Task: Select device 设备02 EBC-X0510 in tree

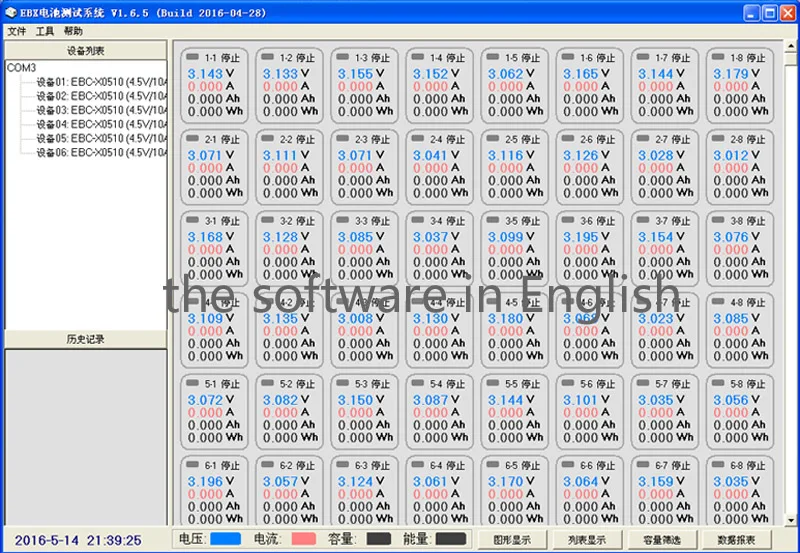Action: [x=102, y=96]
